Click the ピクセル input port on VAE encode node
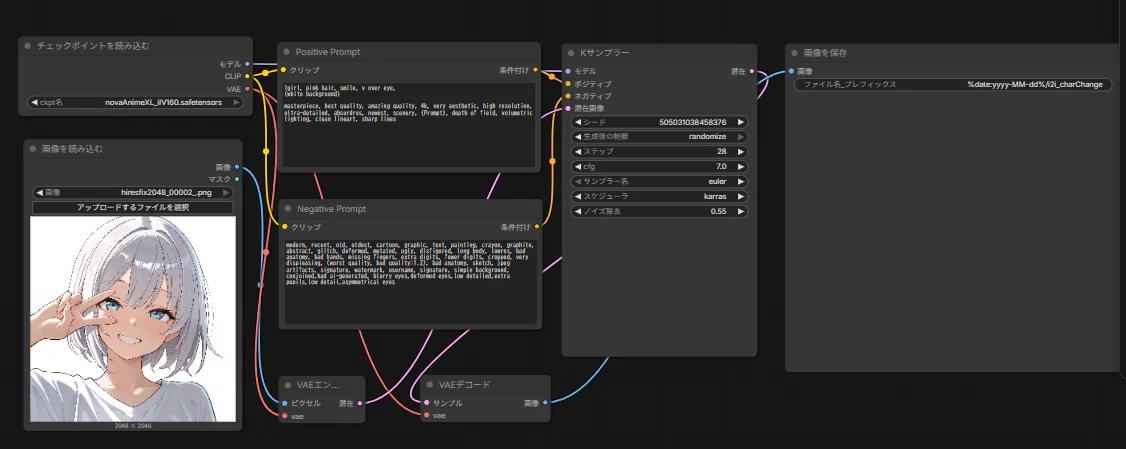The width and height of the screenshot is (1126, 449). coord(285,403)
